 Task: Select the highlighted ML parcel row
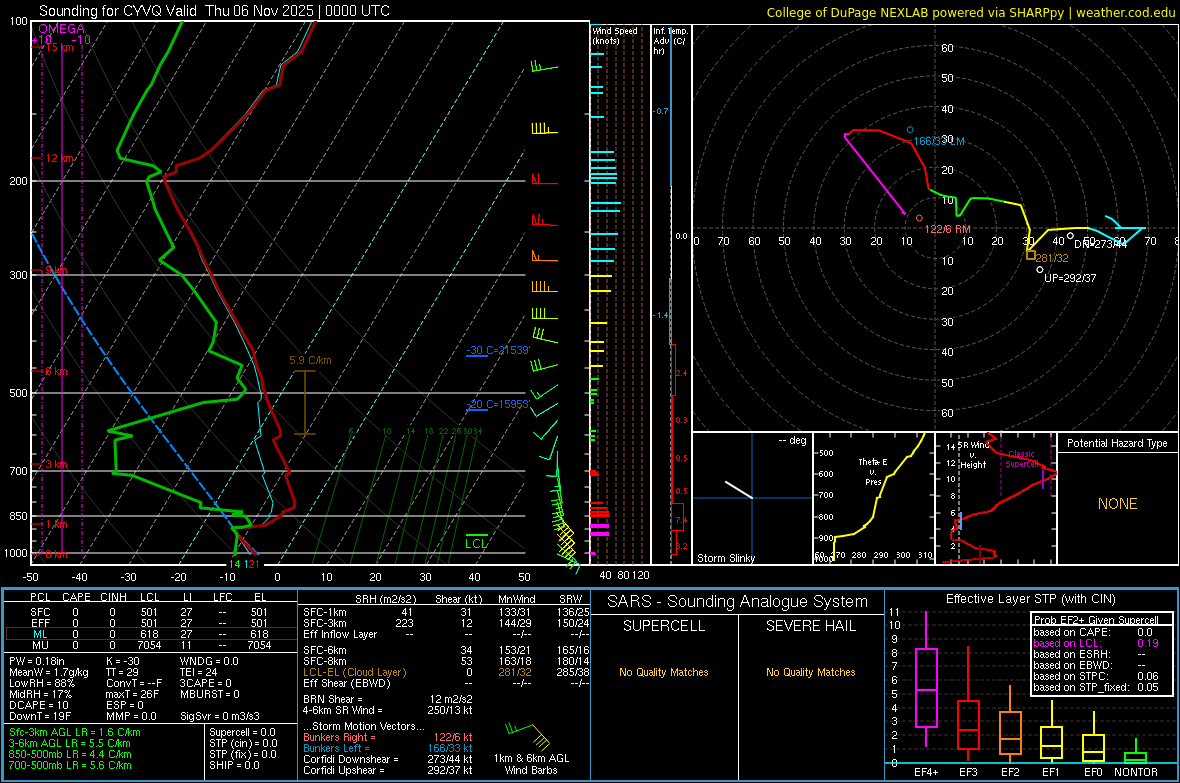(151, 634)
